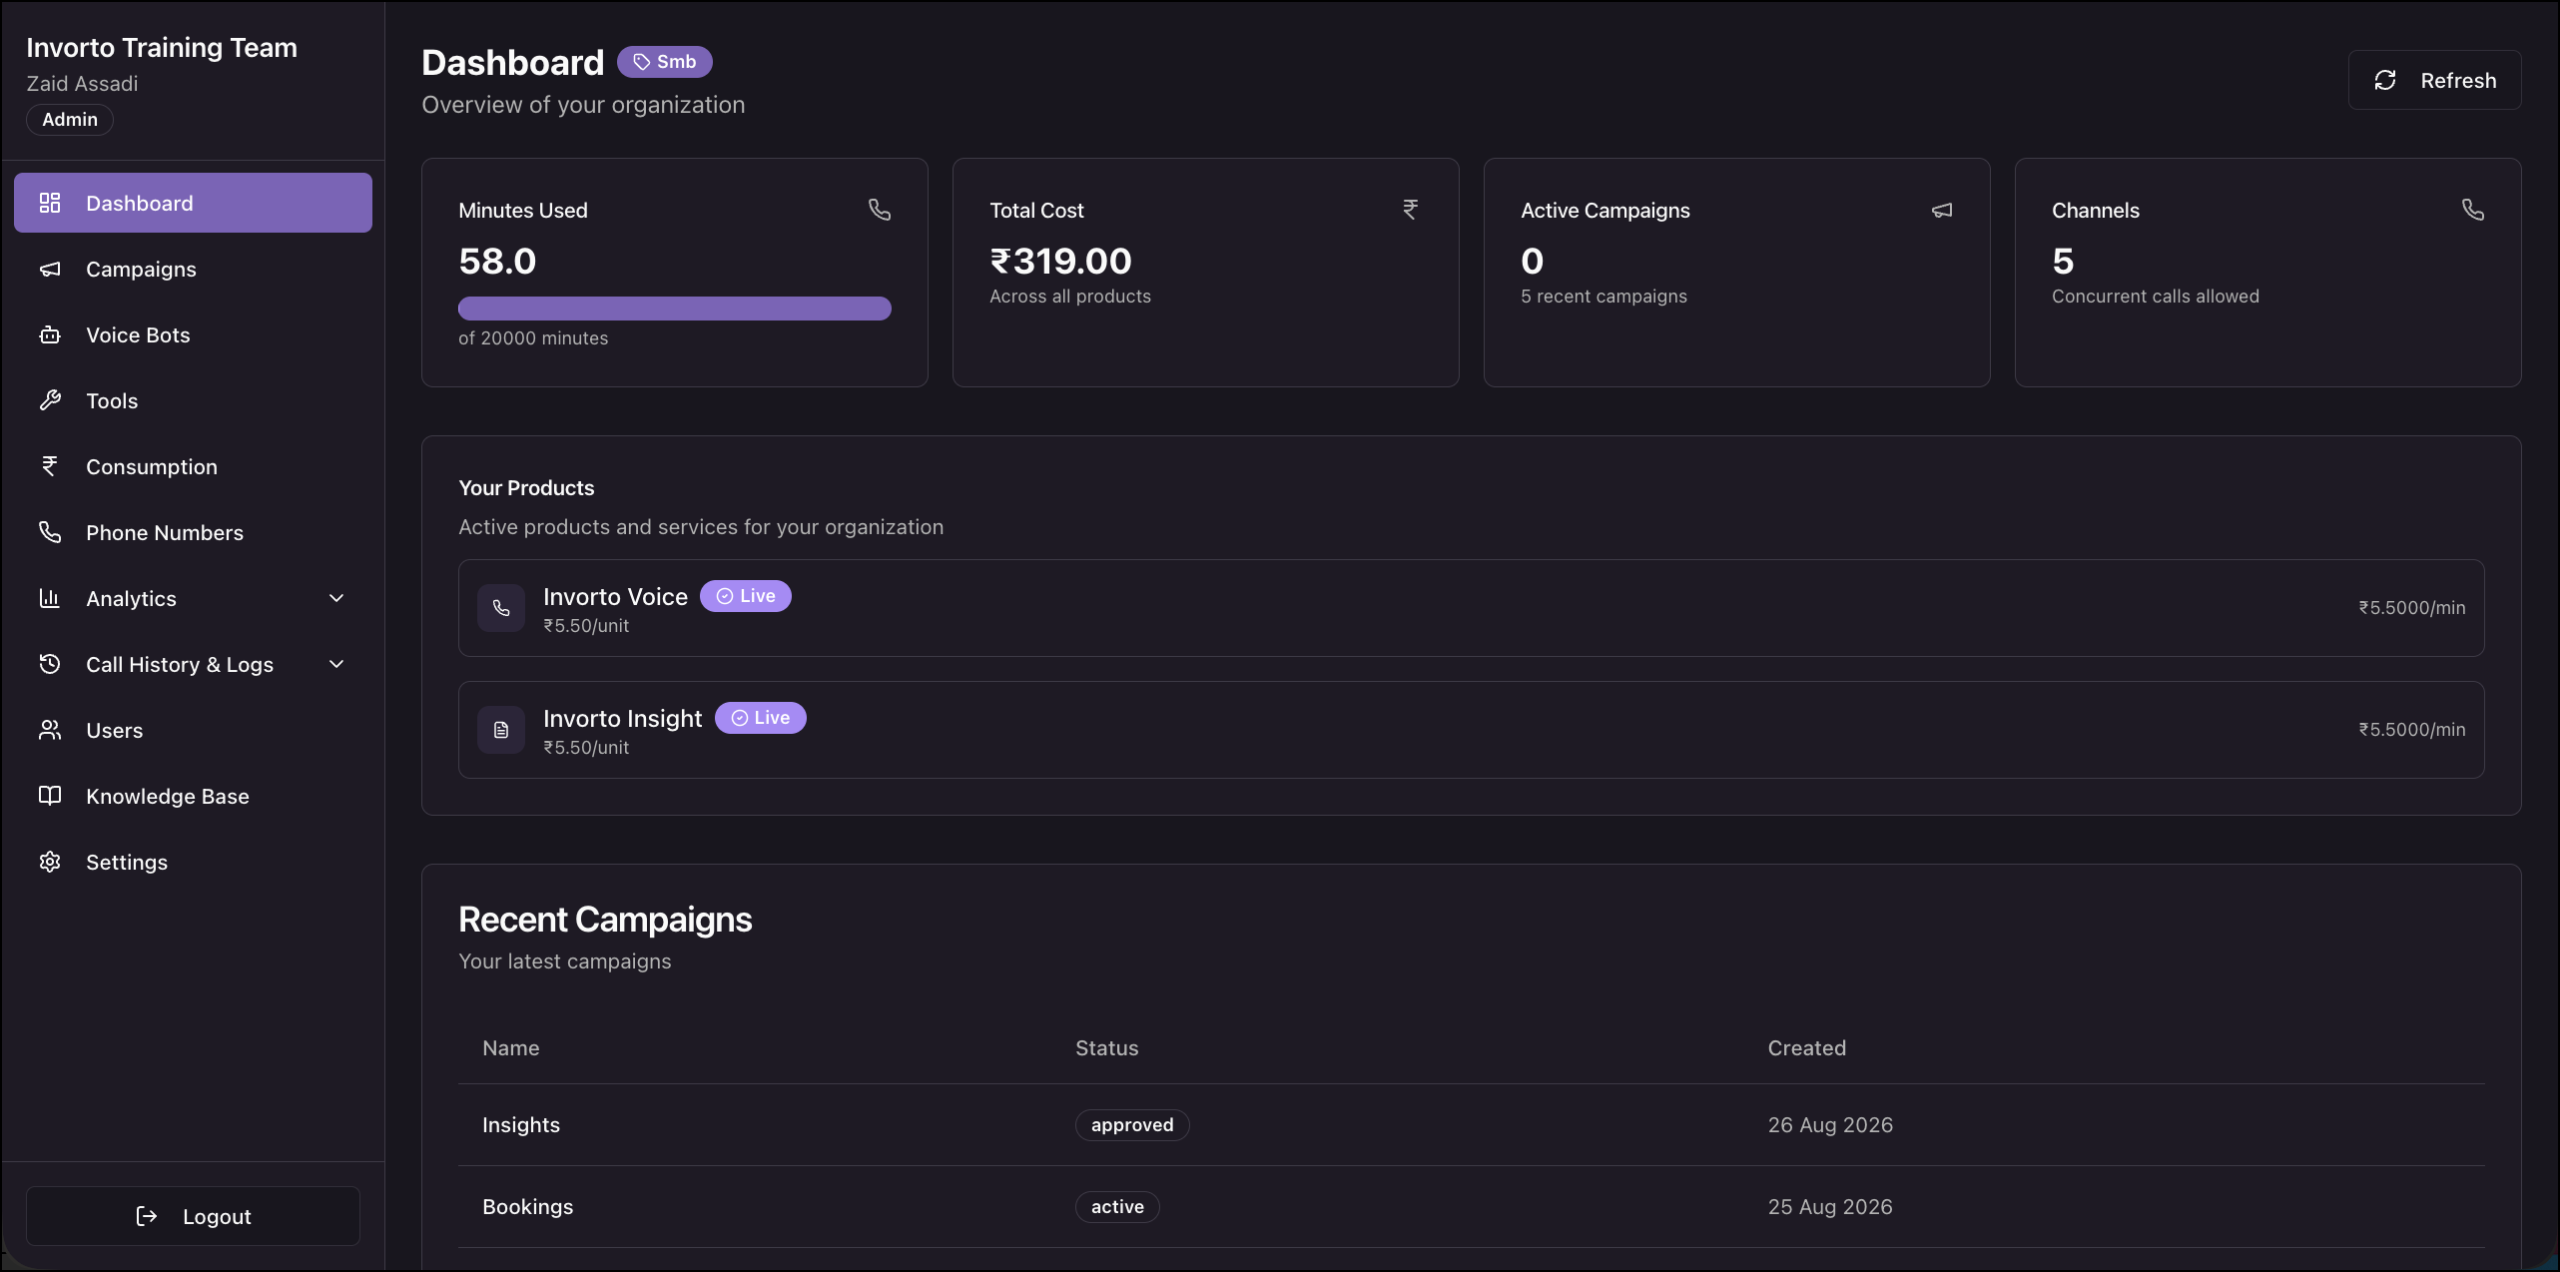The image size is (2560, 1272).
Task: Click the Logout arrow icon
Action: pyautogui.click(x=147, y=1216)
